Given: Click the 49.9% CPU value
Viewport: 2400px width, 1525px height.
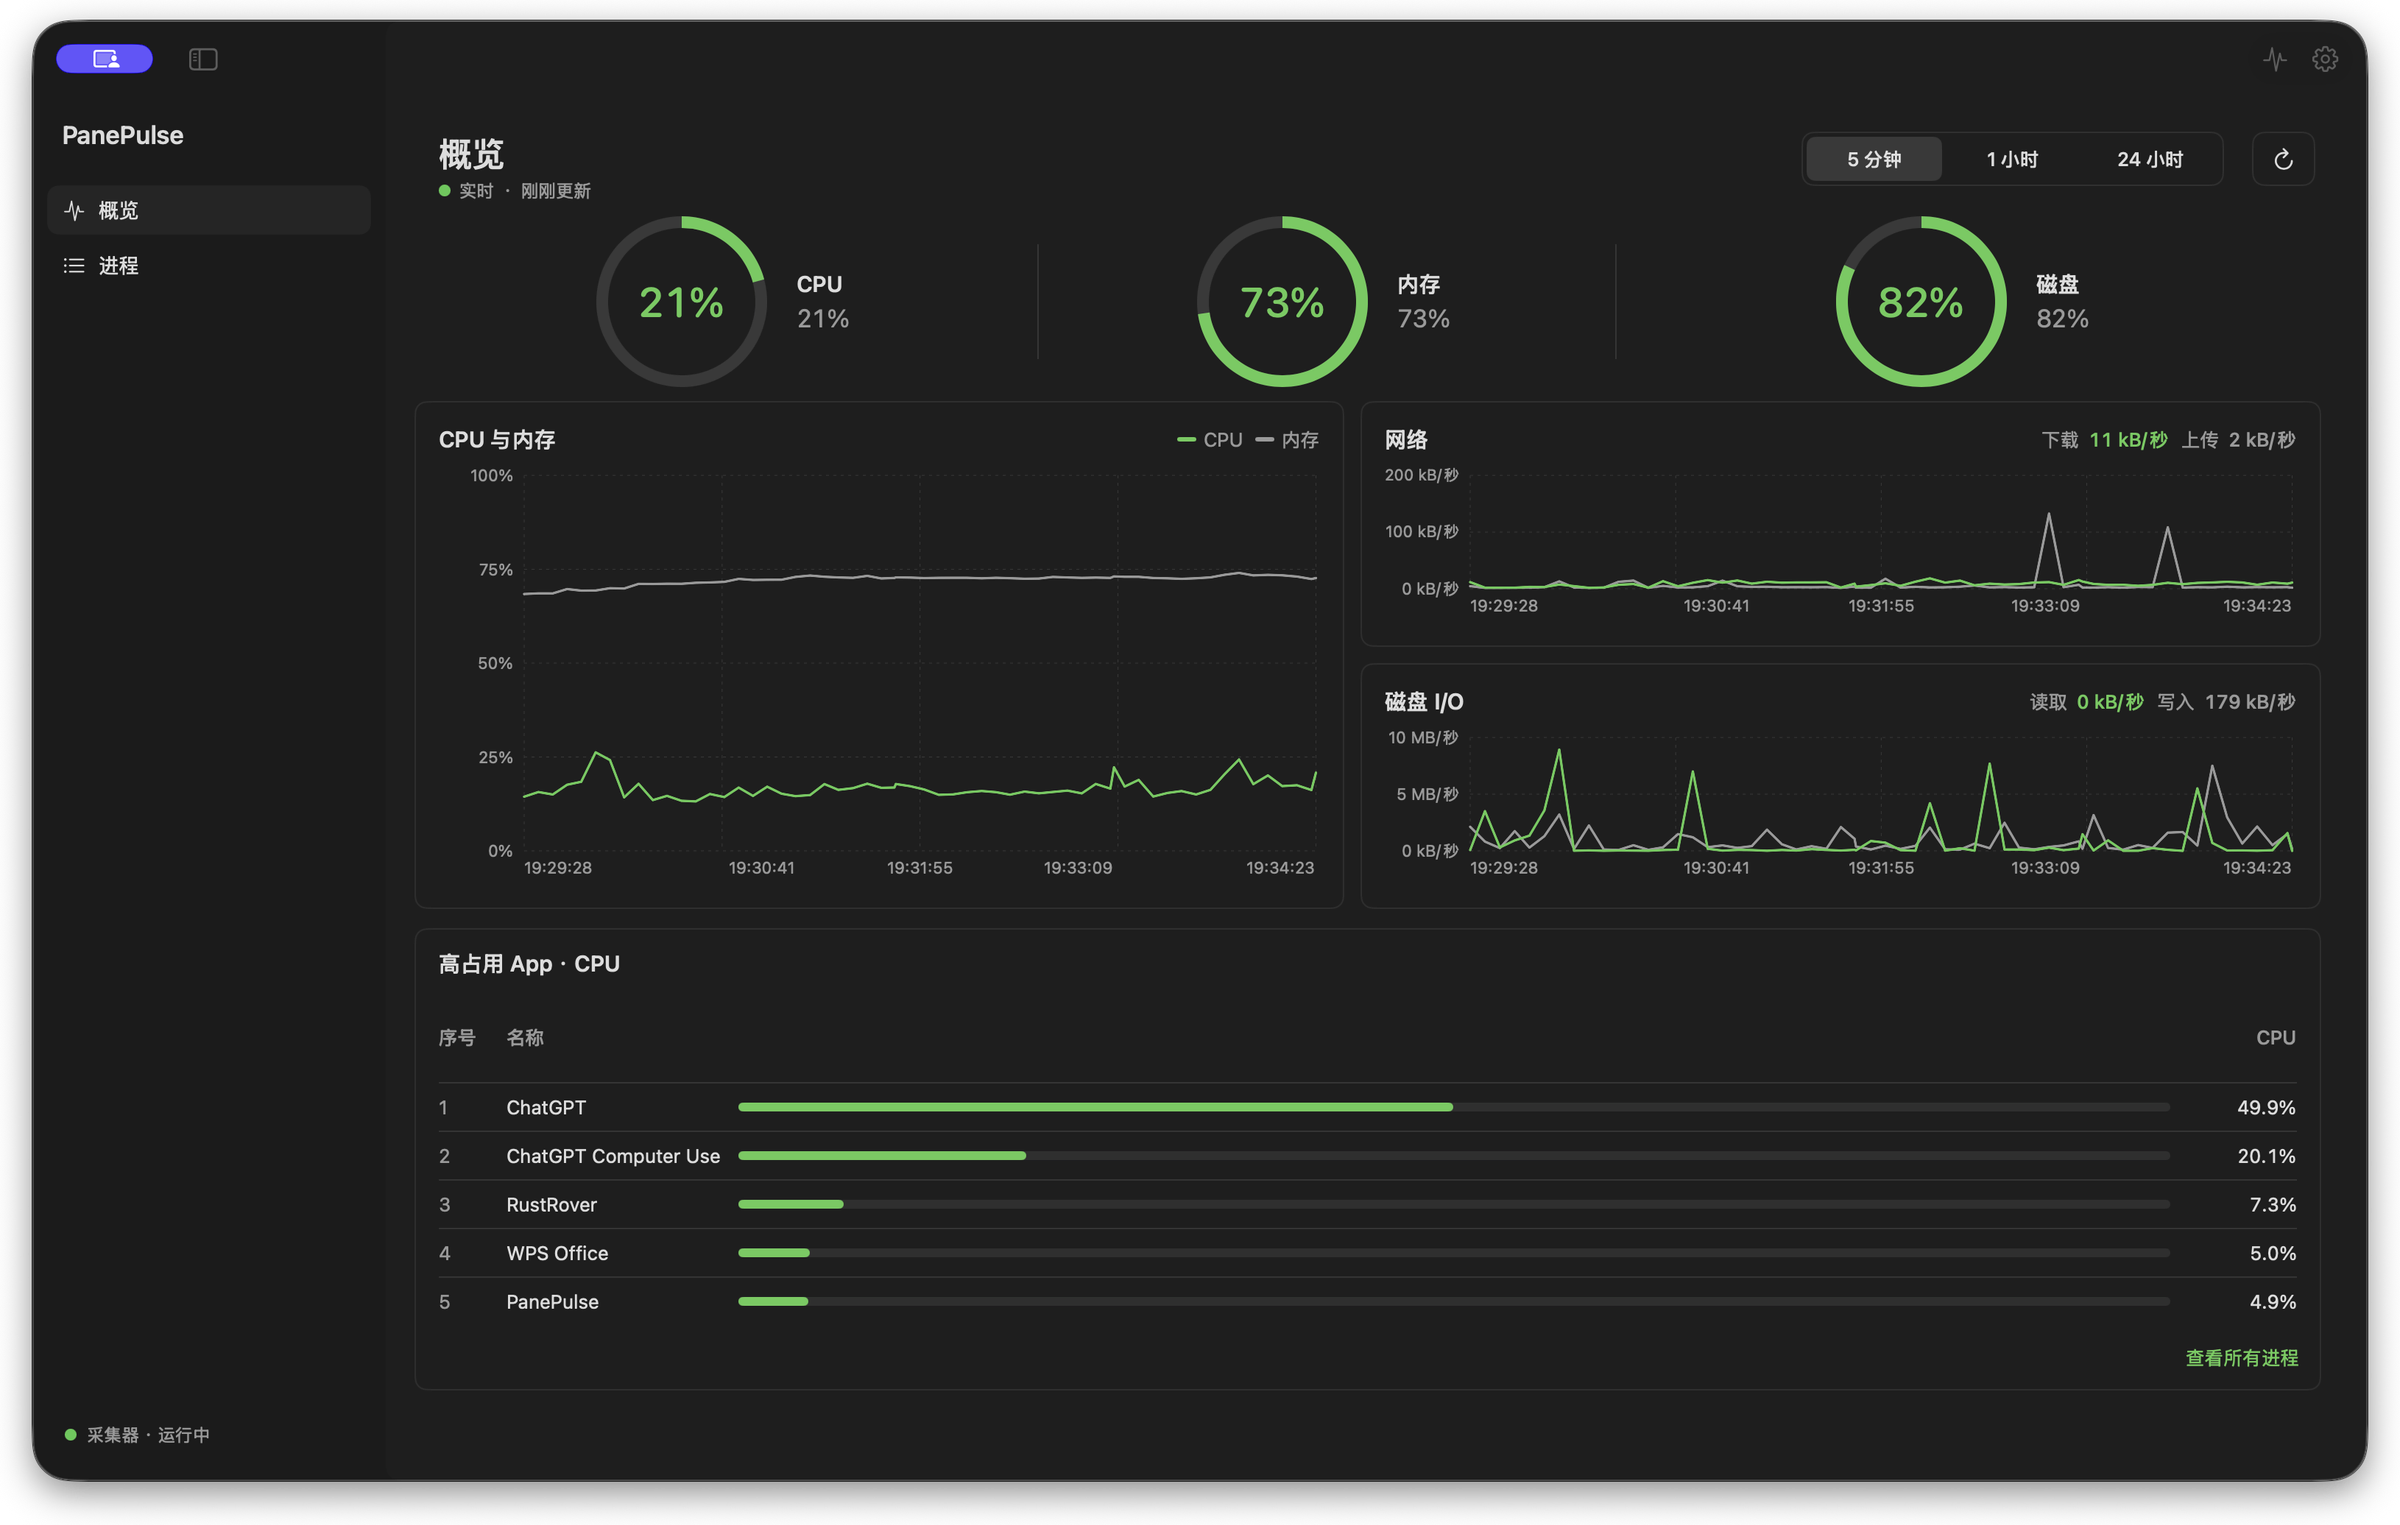Looking at the screenshot, I should [x=2266, y=1107].
